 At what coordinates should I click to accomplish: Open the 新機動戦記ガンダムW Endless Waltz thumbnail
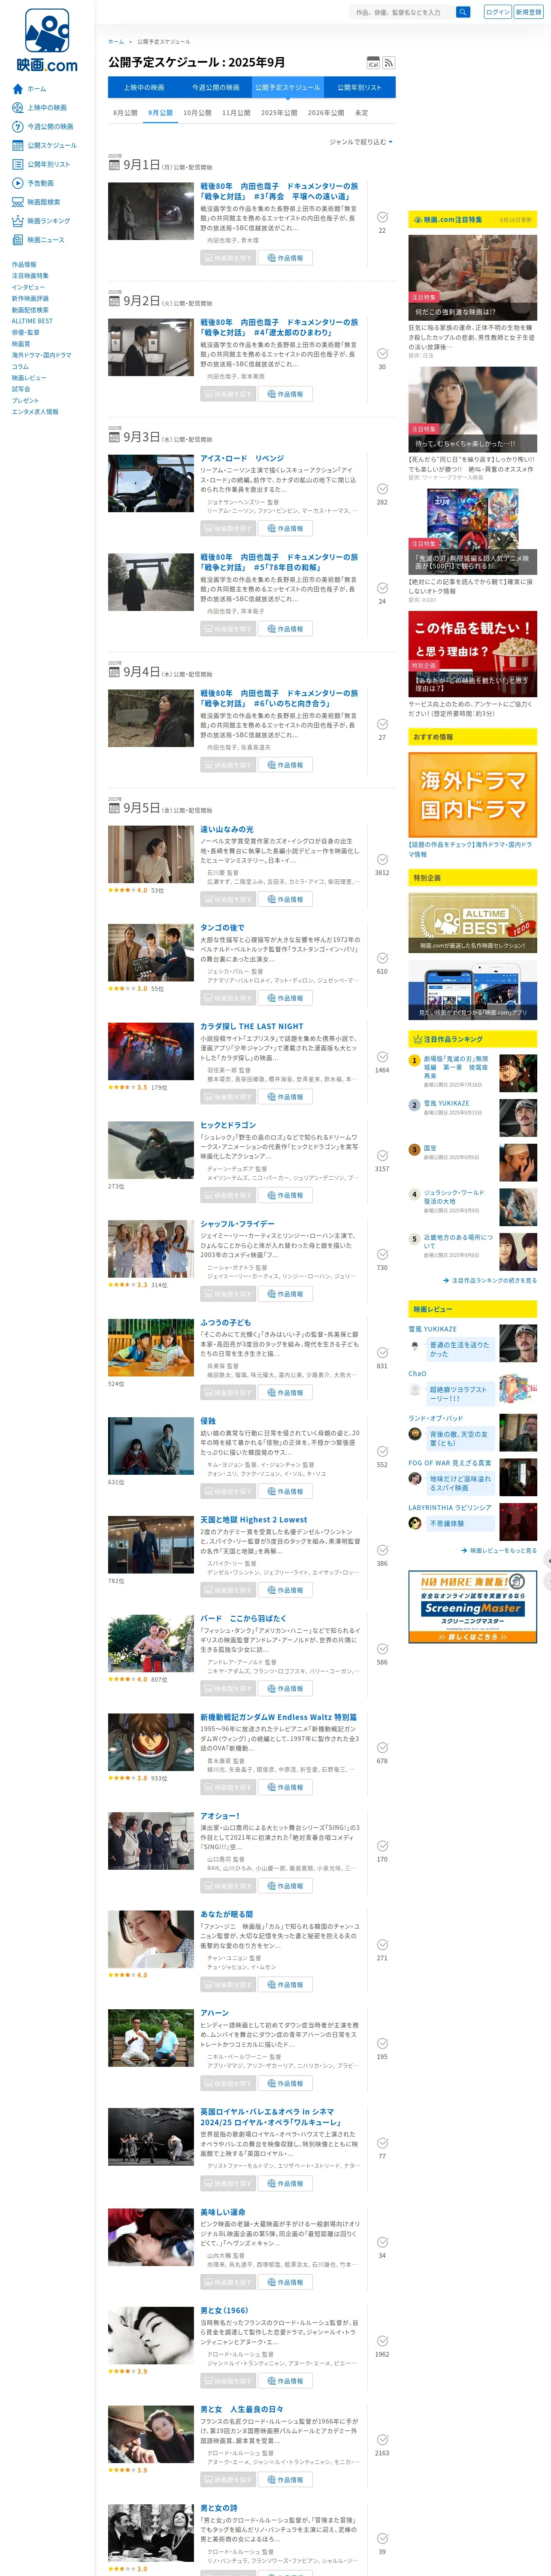151,1741
